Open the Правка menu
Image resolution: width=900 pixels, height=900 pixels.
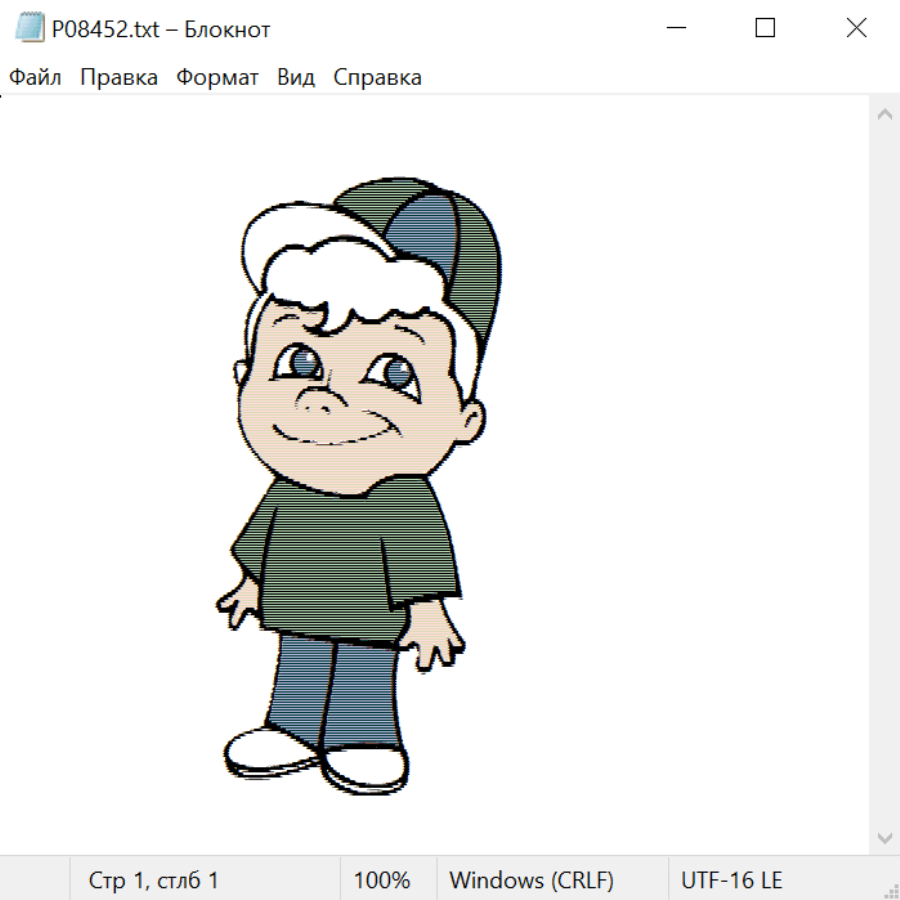[x=119, y=78]
